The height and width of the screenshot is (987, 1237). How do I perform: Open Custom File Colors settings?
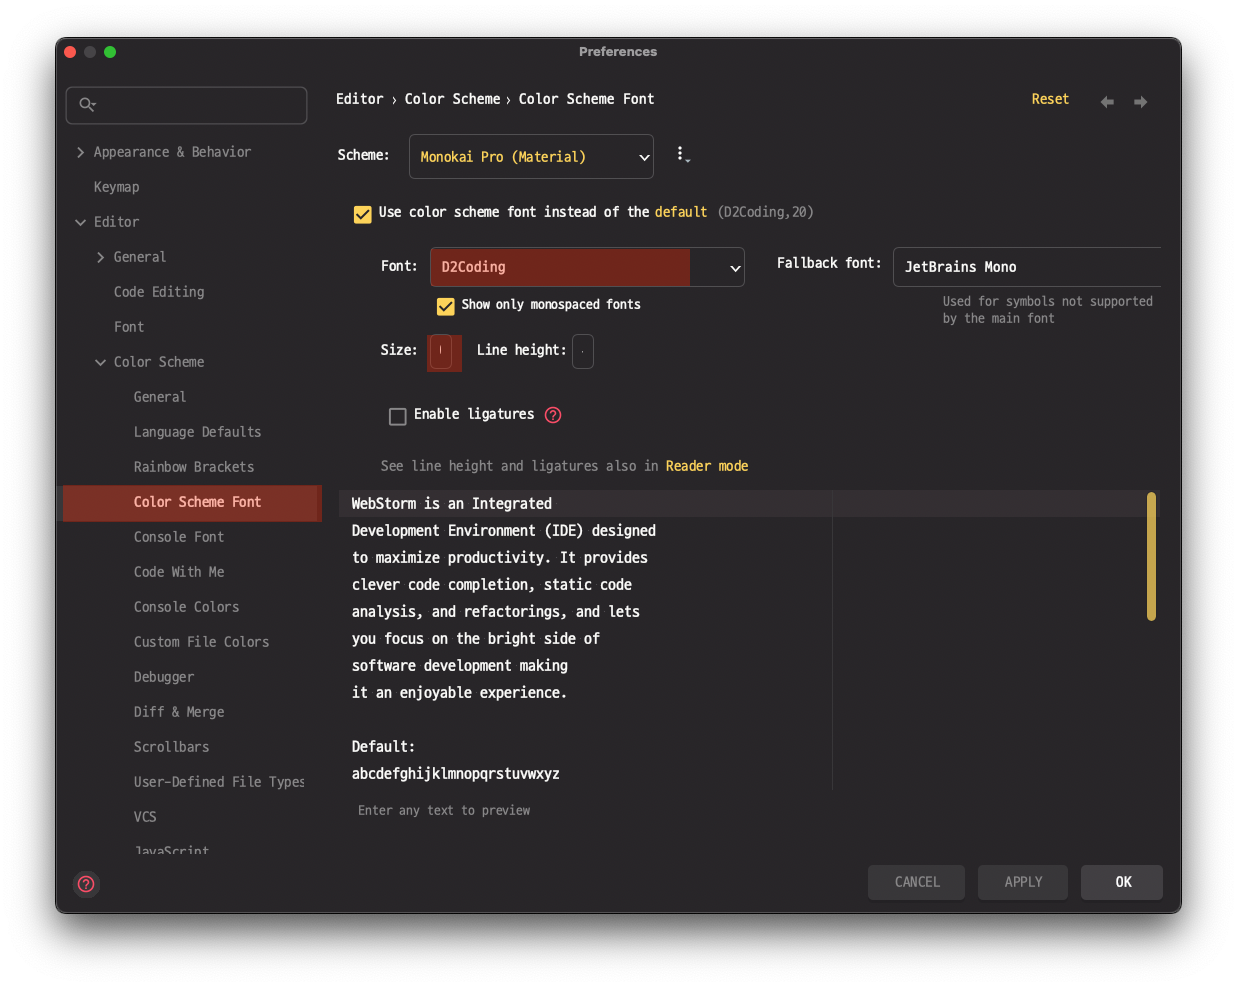pyautogui.click(x=201, y=642)
